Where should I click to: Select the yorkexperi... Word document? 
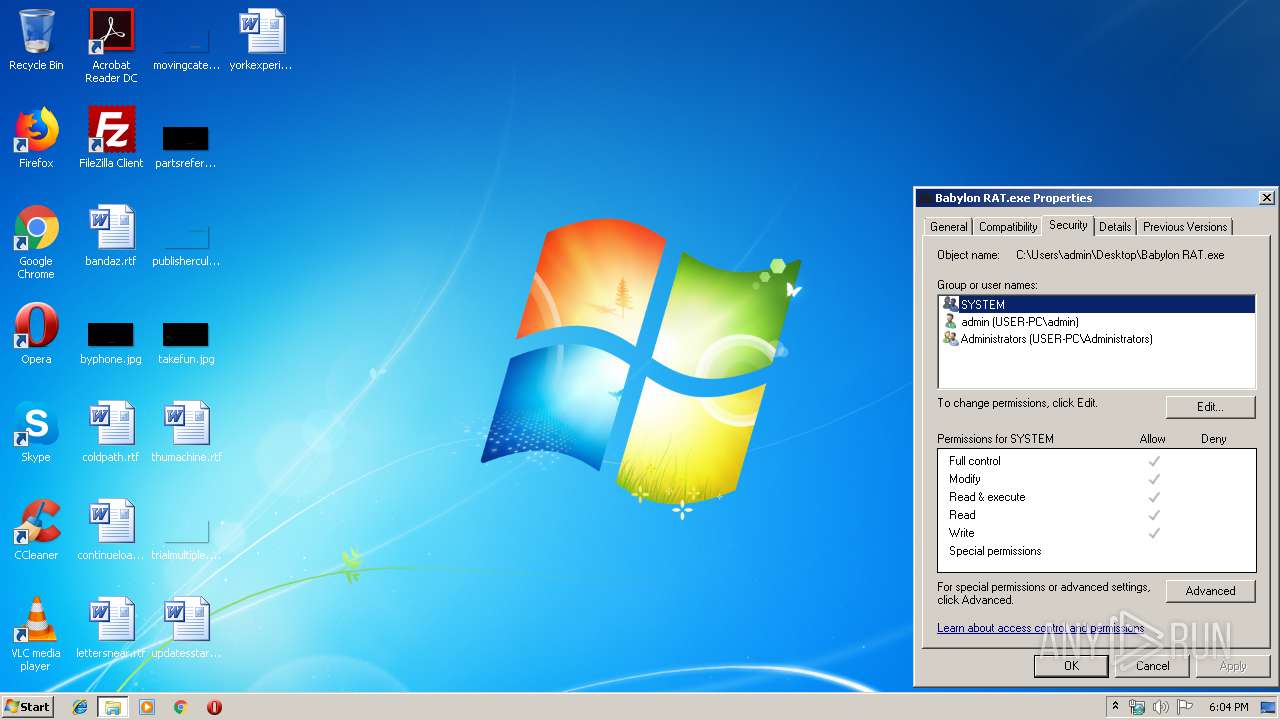(x=261, y=40)
